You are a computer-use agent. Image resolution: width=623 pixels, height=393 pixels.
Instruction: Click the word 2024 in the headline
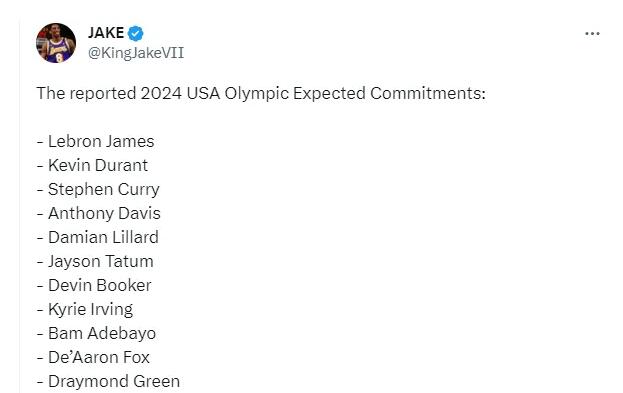point(161,93)
